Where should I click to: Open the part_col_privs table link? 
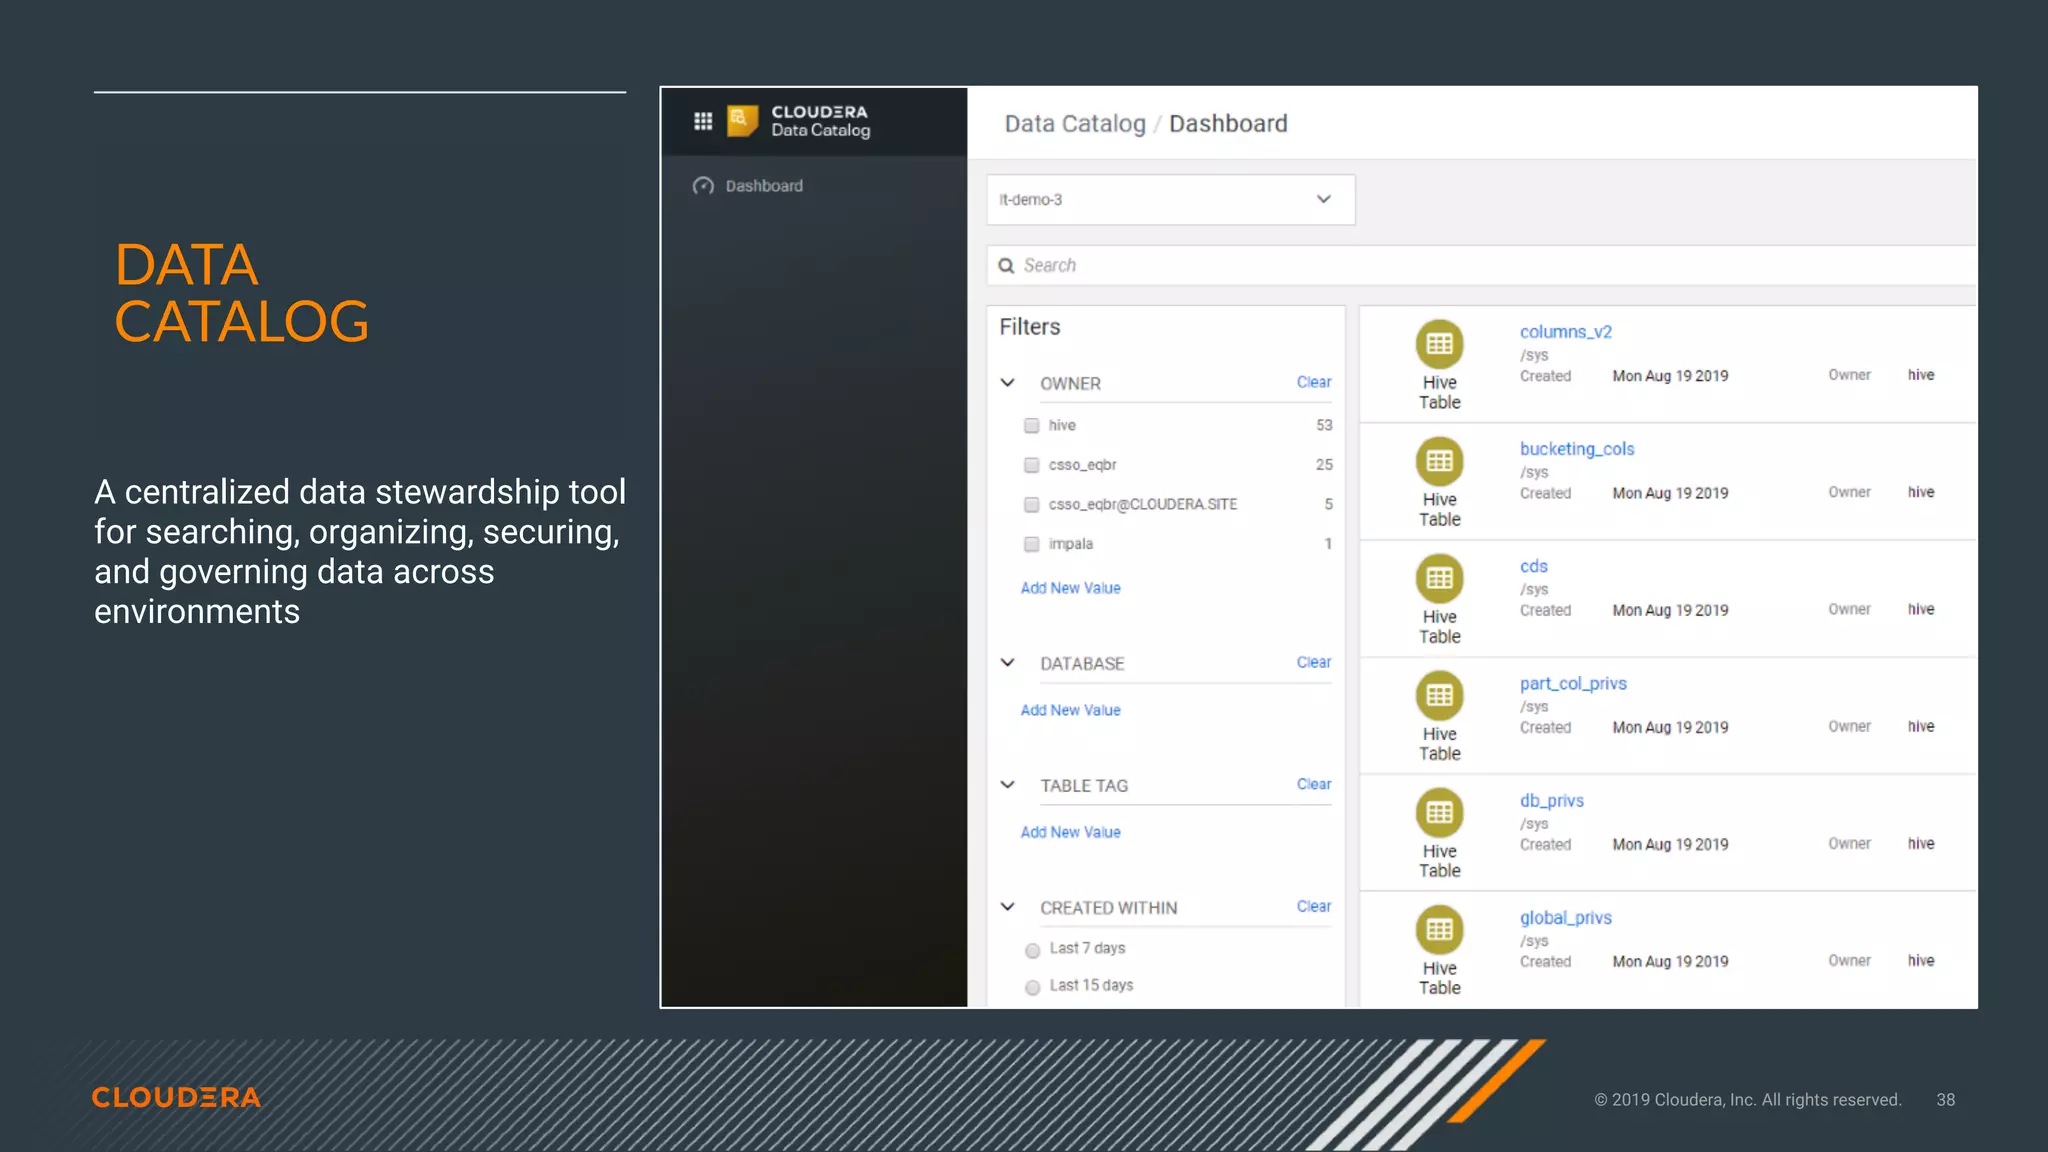[x=1573, y=683]
